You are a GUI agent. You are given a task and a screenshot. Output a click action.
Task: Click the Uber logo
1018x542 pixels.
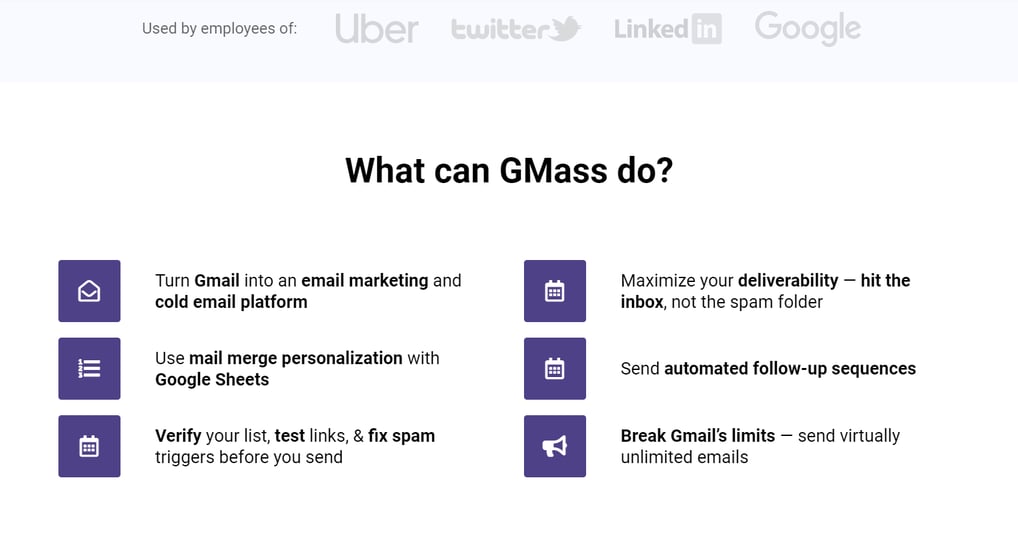(x=377, y=29)
